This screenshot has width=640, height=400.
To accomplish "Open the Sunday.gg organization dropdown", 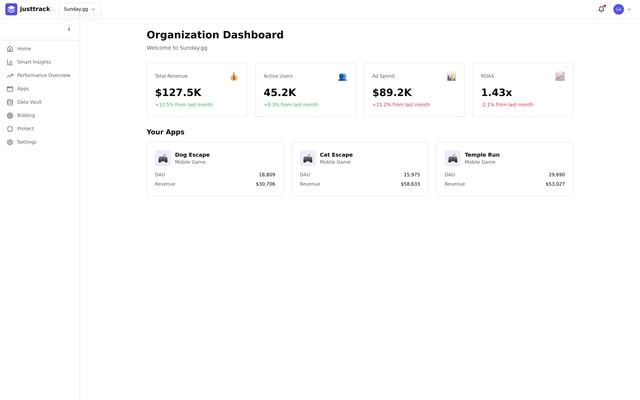I will click(x=80, y=9).
